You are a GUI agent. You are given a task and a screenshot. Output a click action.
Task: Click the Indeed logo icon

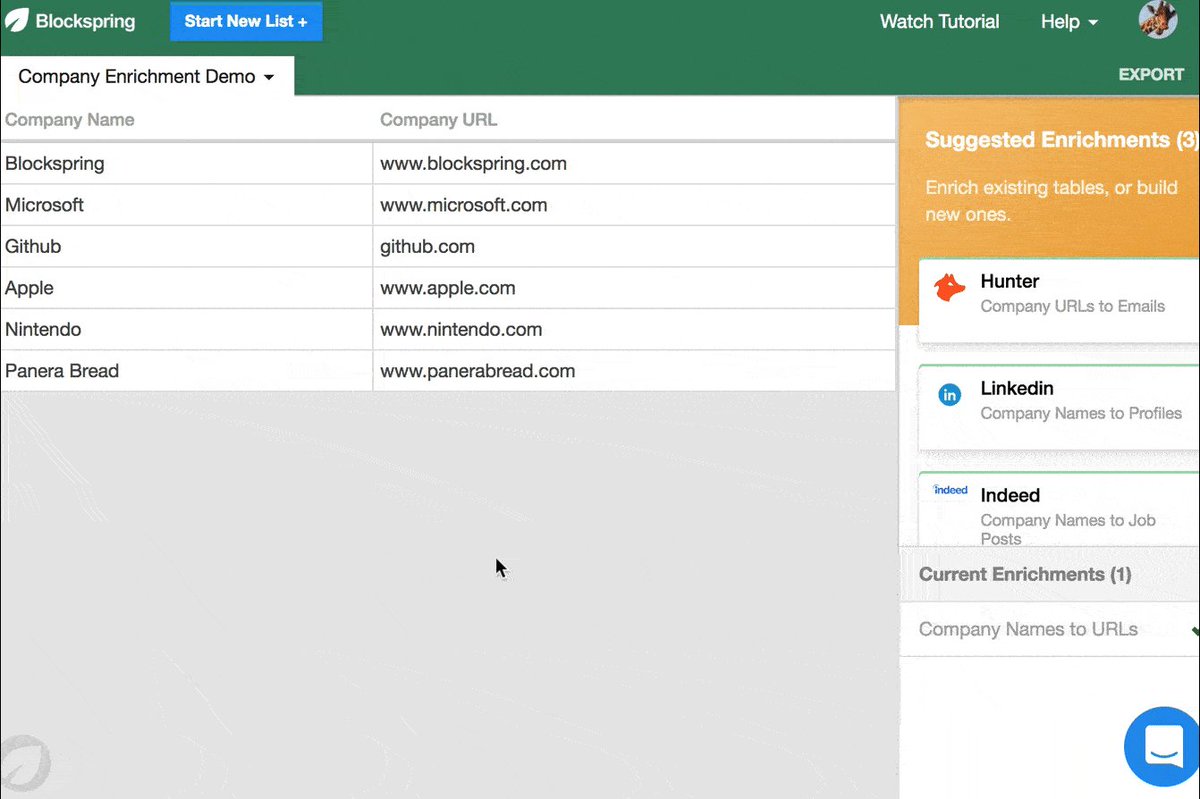point(950,490)
